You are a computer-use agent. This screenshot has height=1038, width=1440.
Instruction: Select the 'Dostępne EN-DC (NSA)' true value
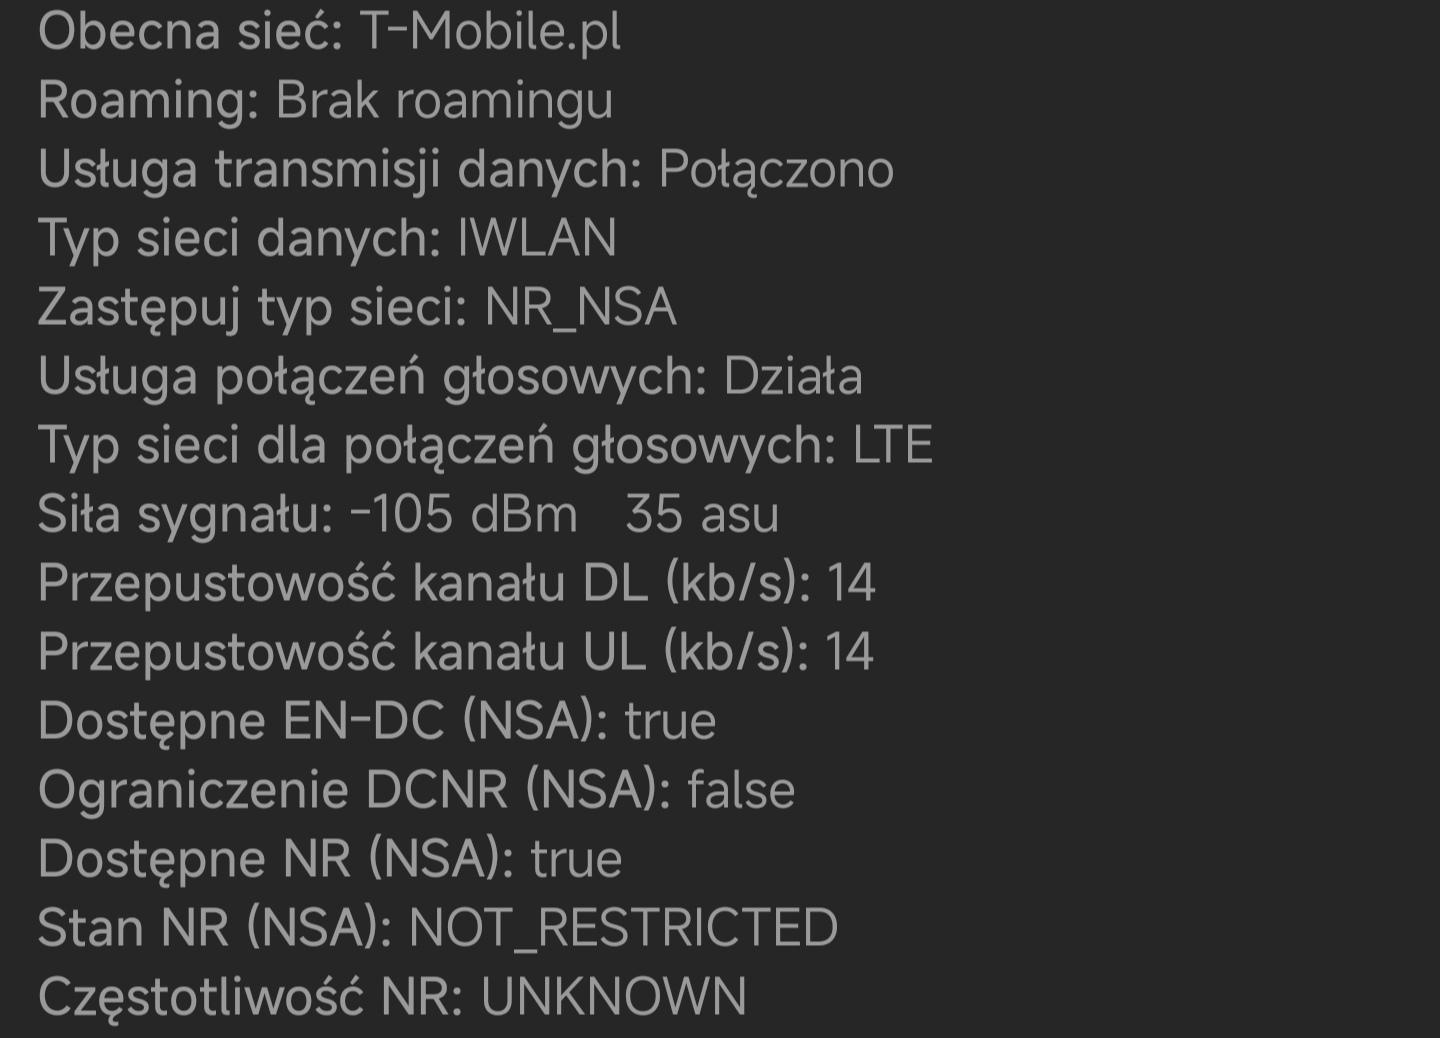pyautogui.click(x=670, y=722)
